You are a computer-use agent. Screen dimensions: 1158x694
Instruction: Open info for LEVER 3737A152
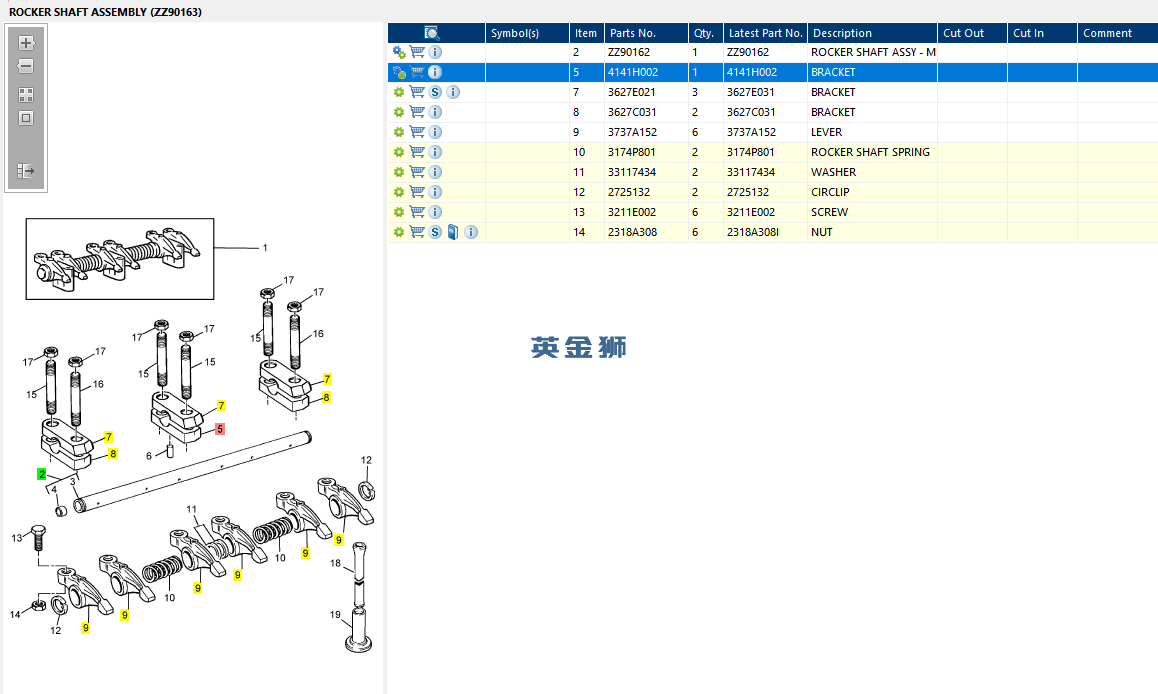pyautogui.click(x=435, y=132)
